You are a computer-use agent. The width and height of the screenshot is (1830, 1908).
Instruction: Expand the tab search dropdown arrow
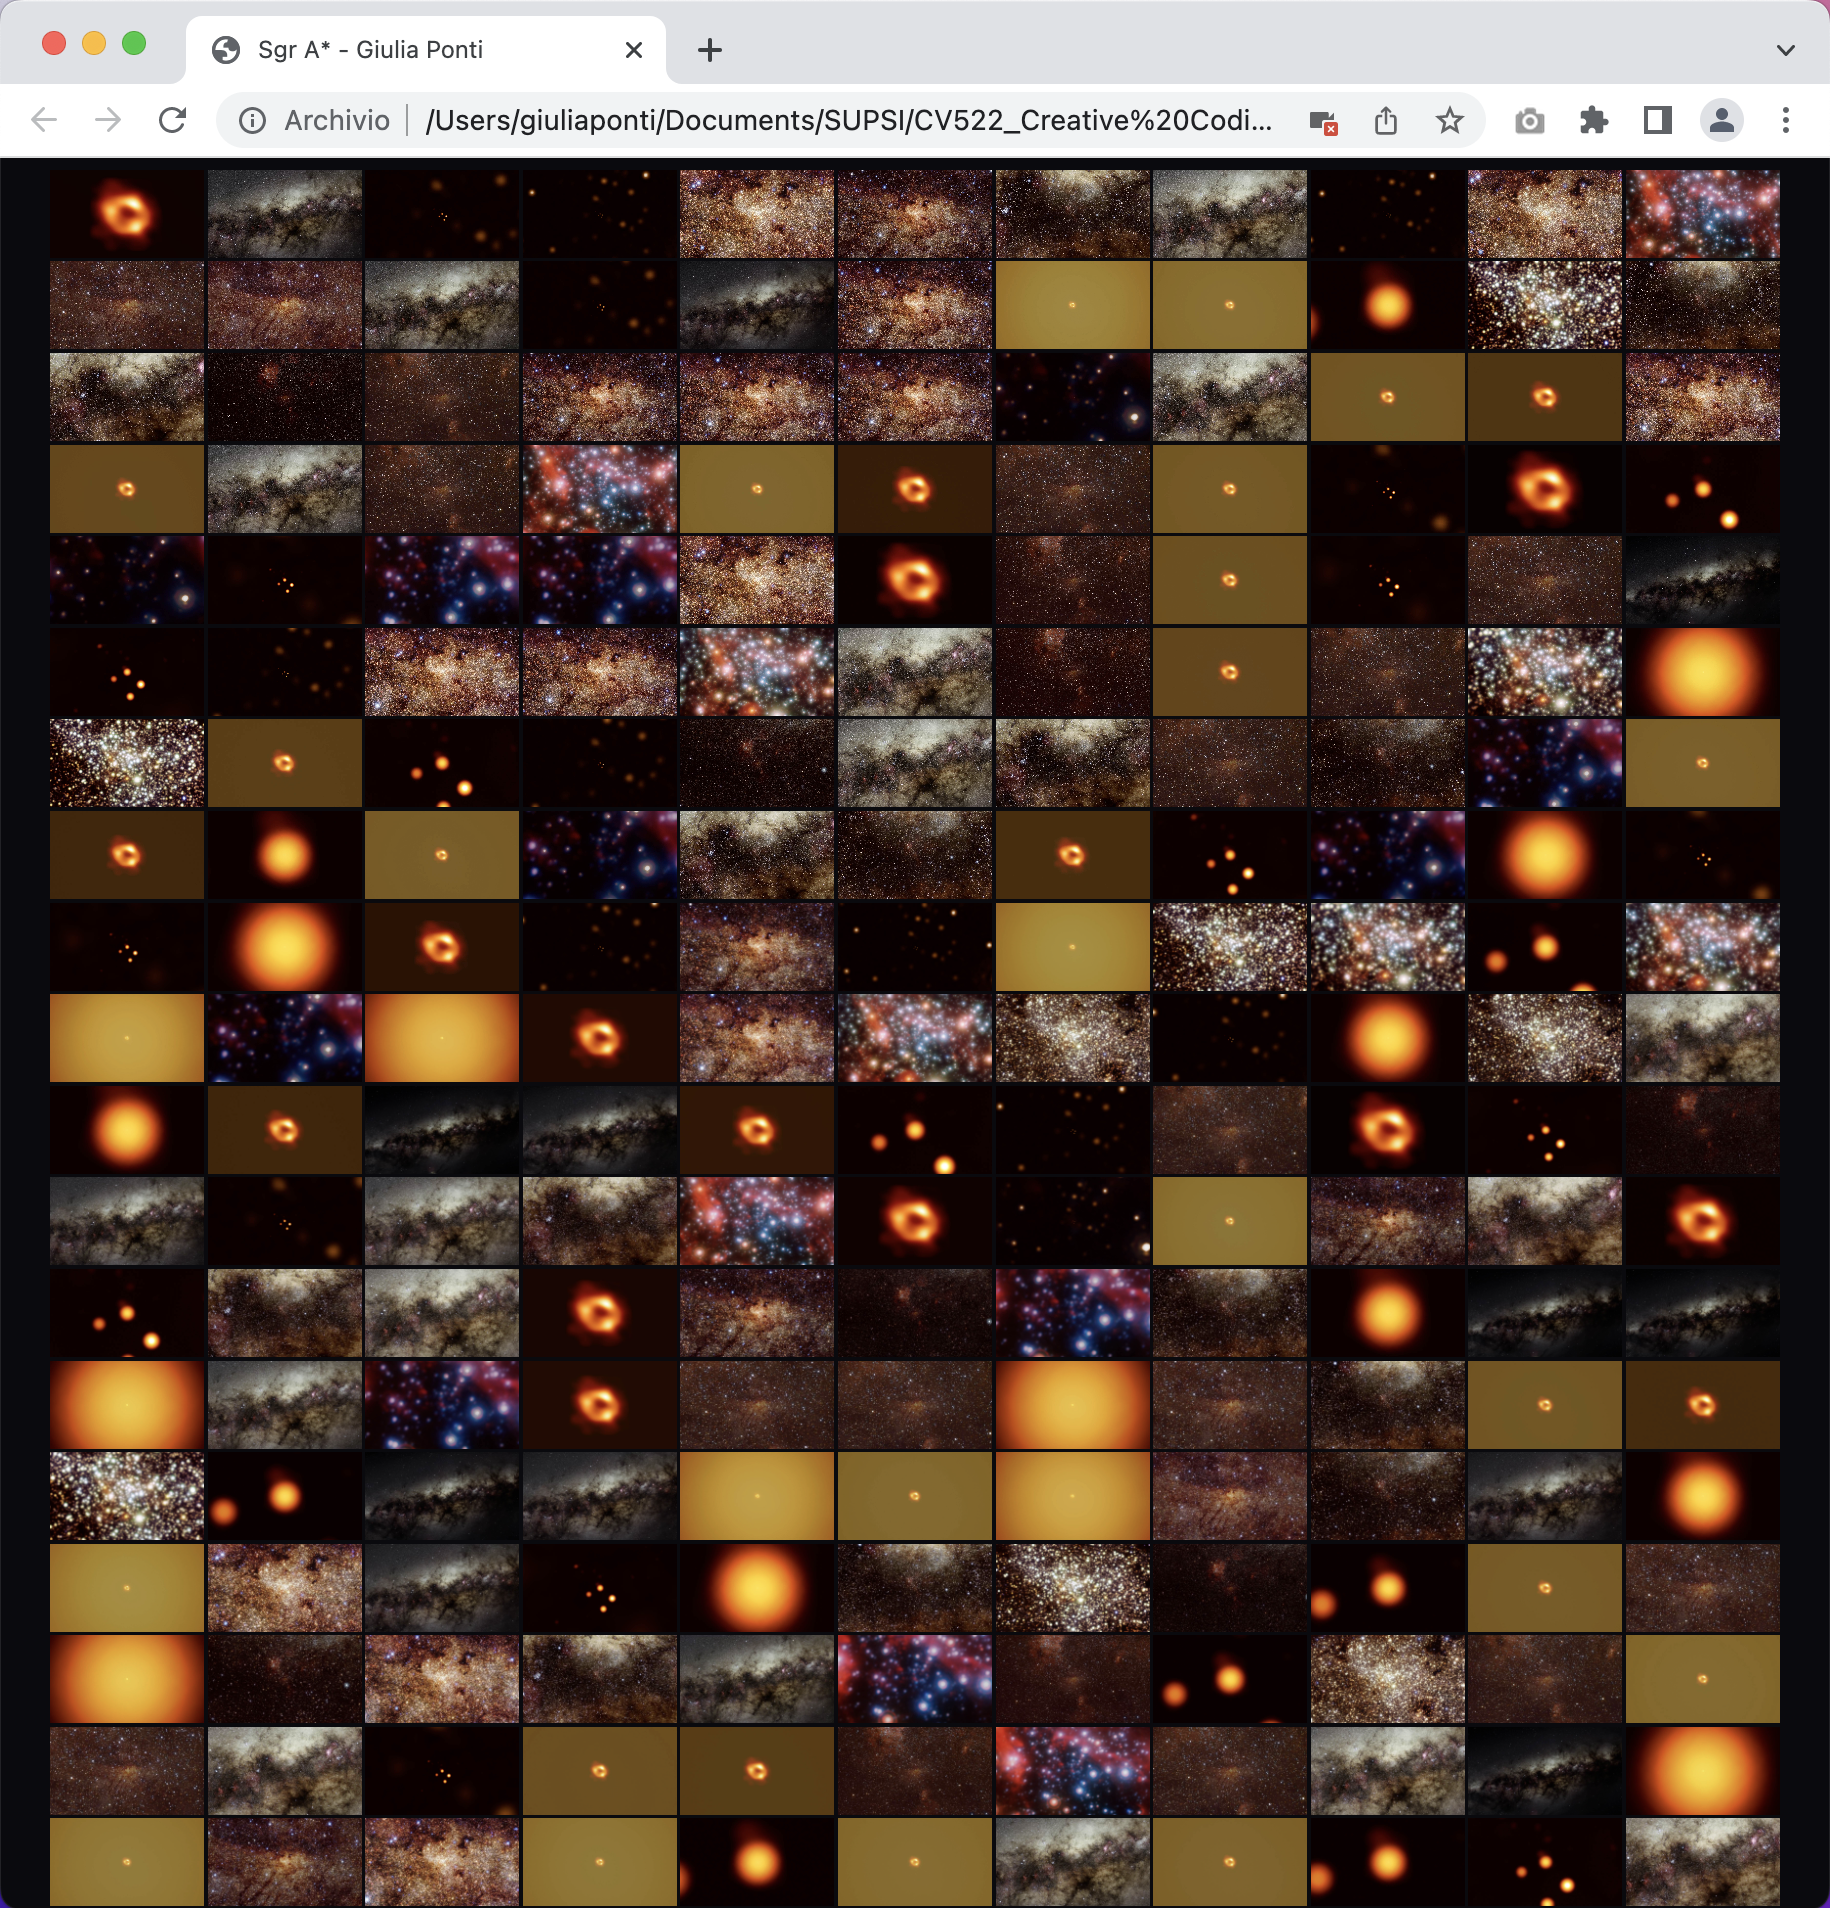(x=1786, y=50)
